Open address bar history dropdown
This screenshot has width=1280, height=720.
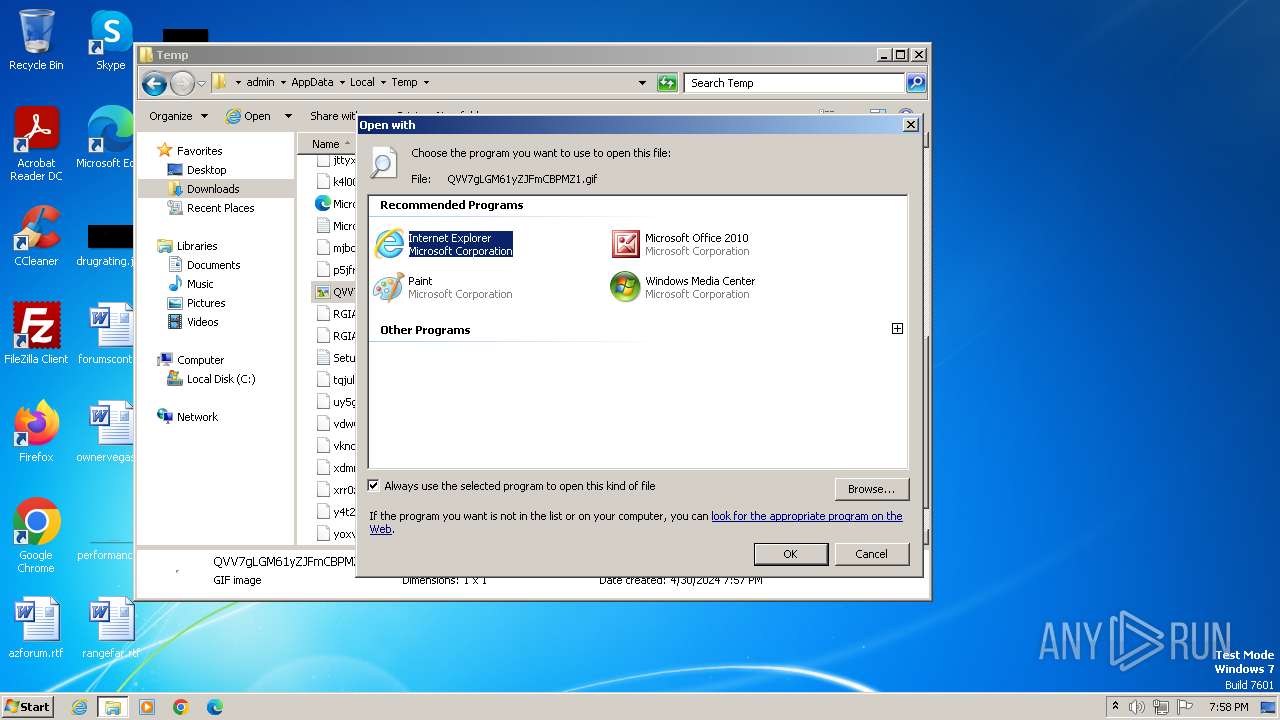[x=642, y=83]
